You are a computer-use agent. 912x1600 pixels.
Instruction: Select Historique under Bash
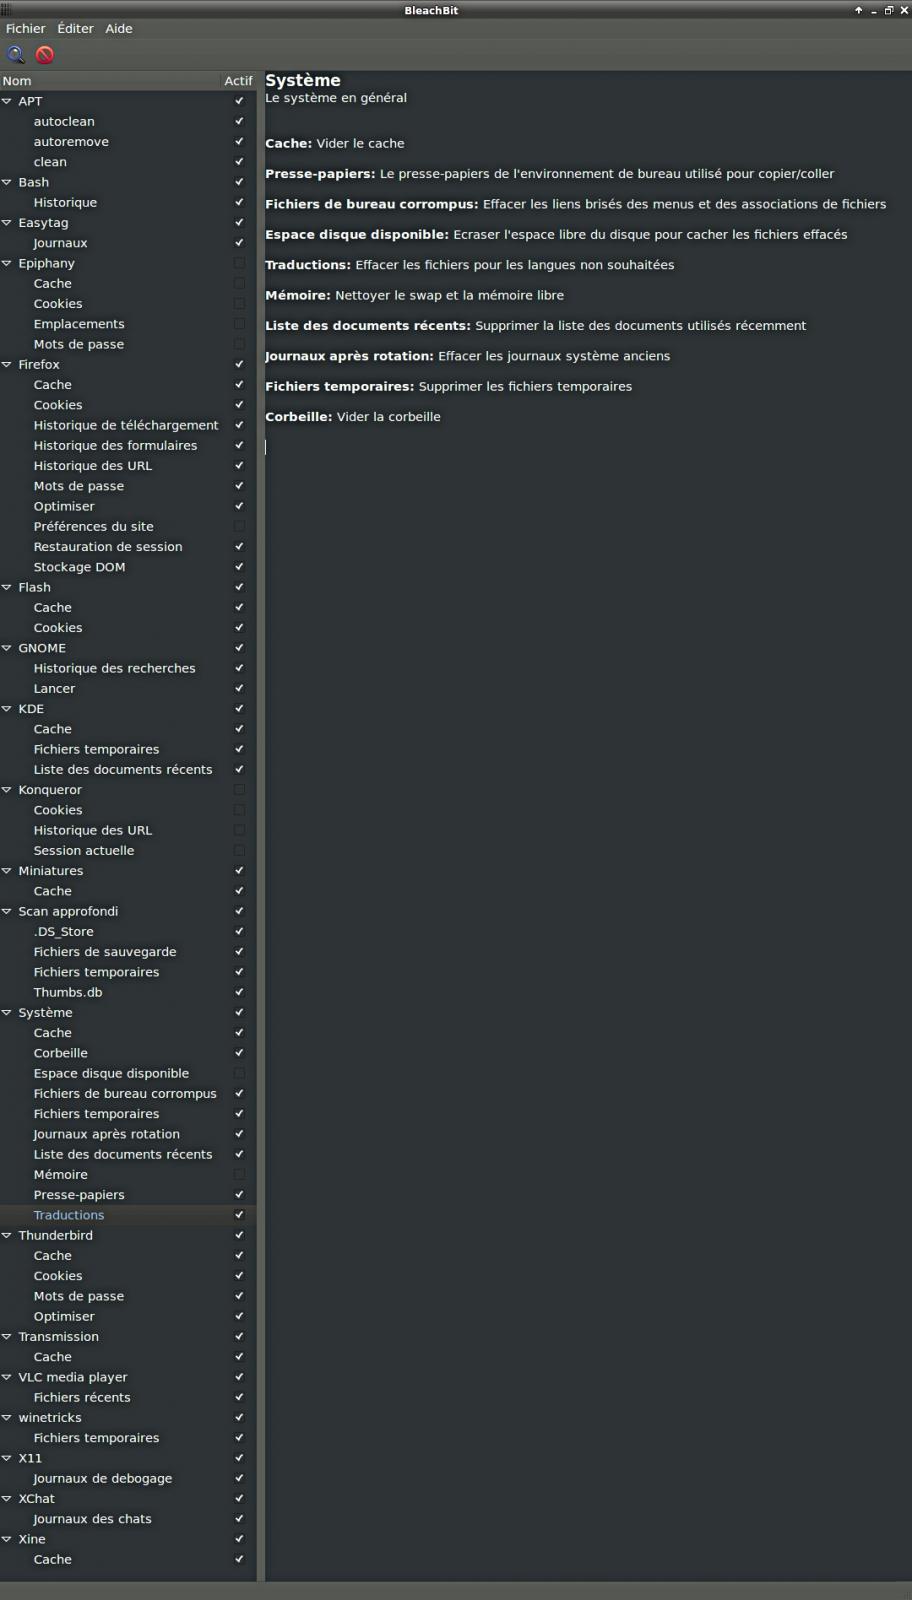[x=128, y=202]
